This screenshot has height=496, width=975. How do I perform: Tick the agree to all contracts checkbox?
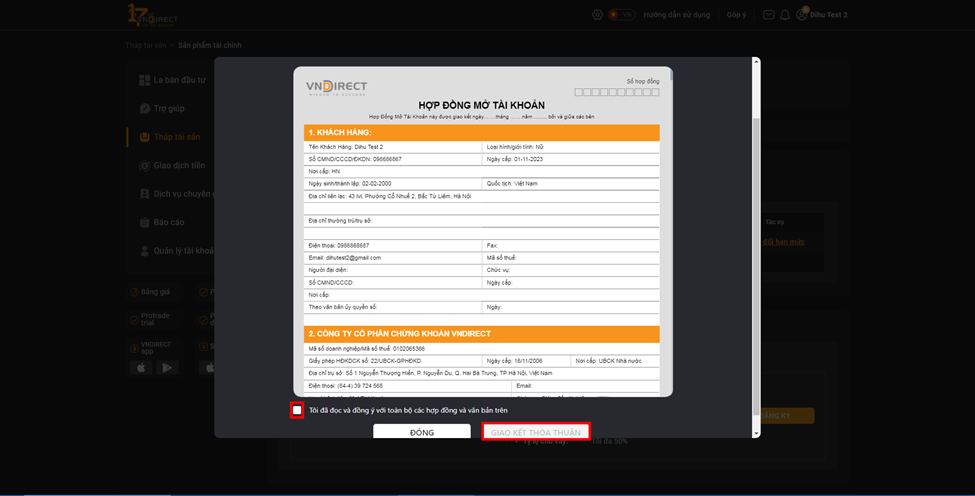pyautogui.click(x=297, y=410)
